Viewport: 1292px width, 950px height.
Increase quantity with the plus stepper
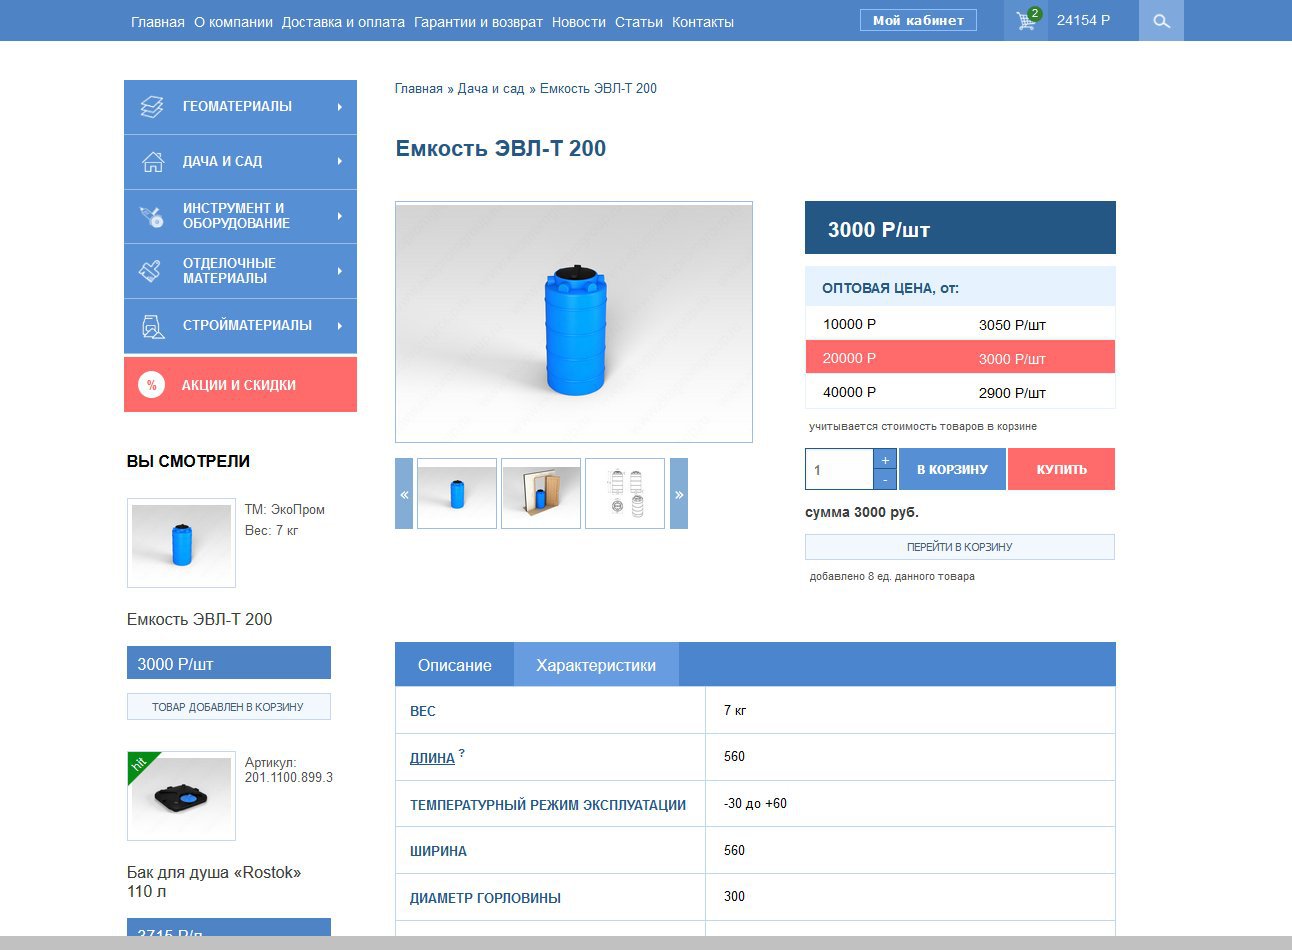coord(884,459)
